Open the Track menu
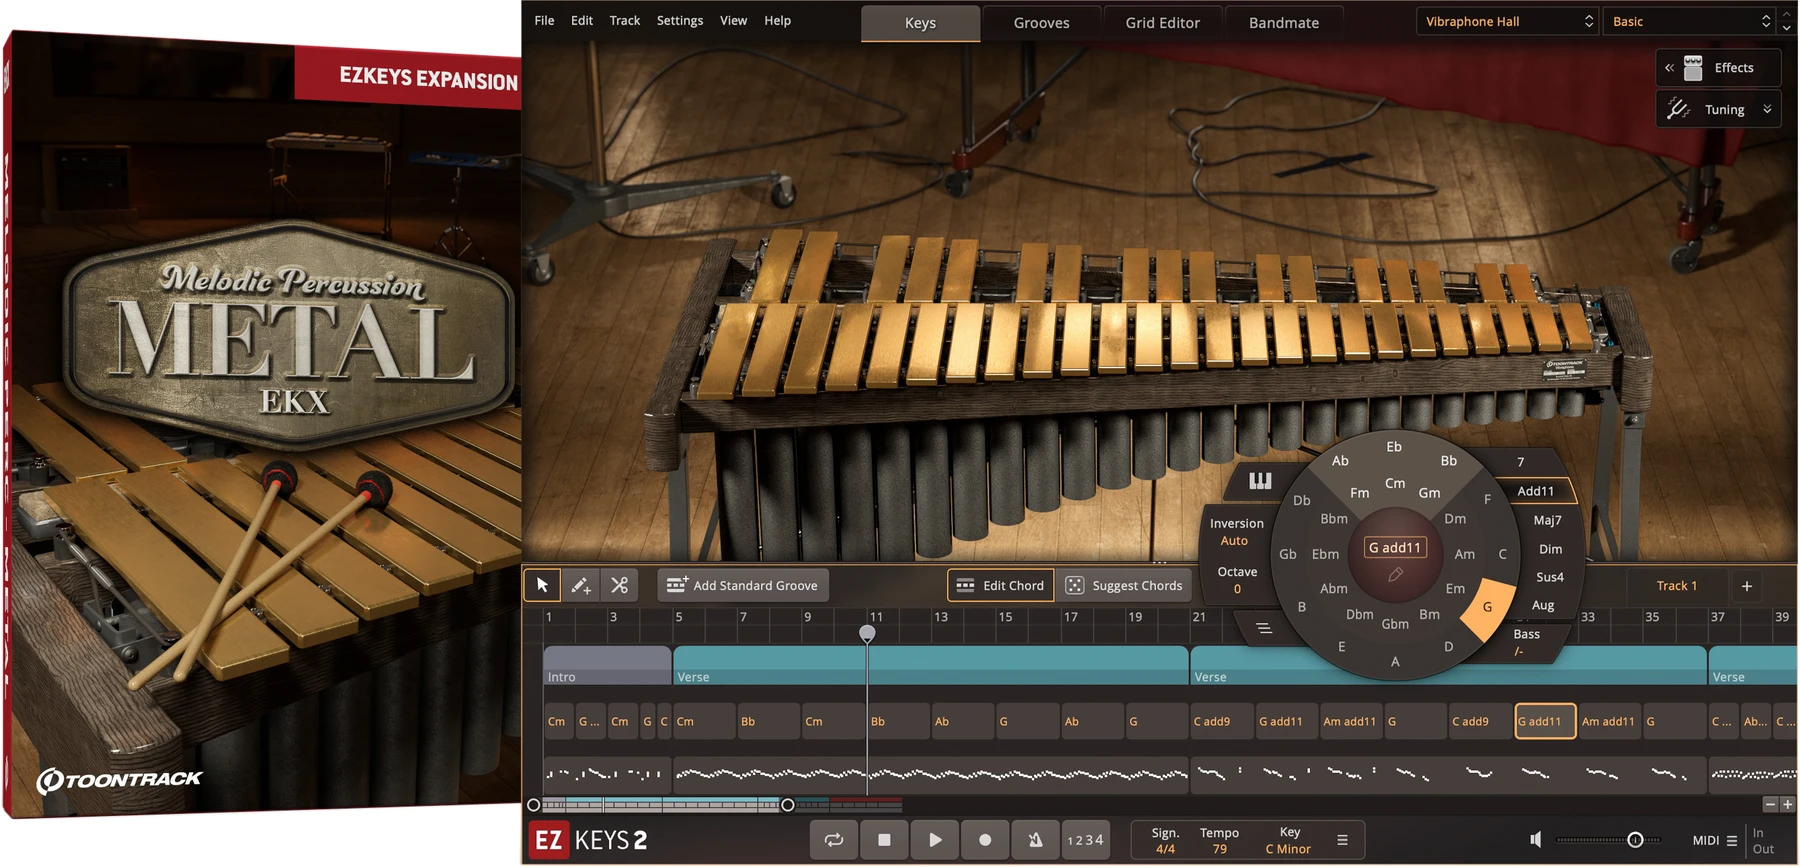Image resolution: width=1800 pixels, height=867 pixels. (625, 20)
